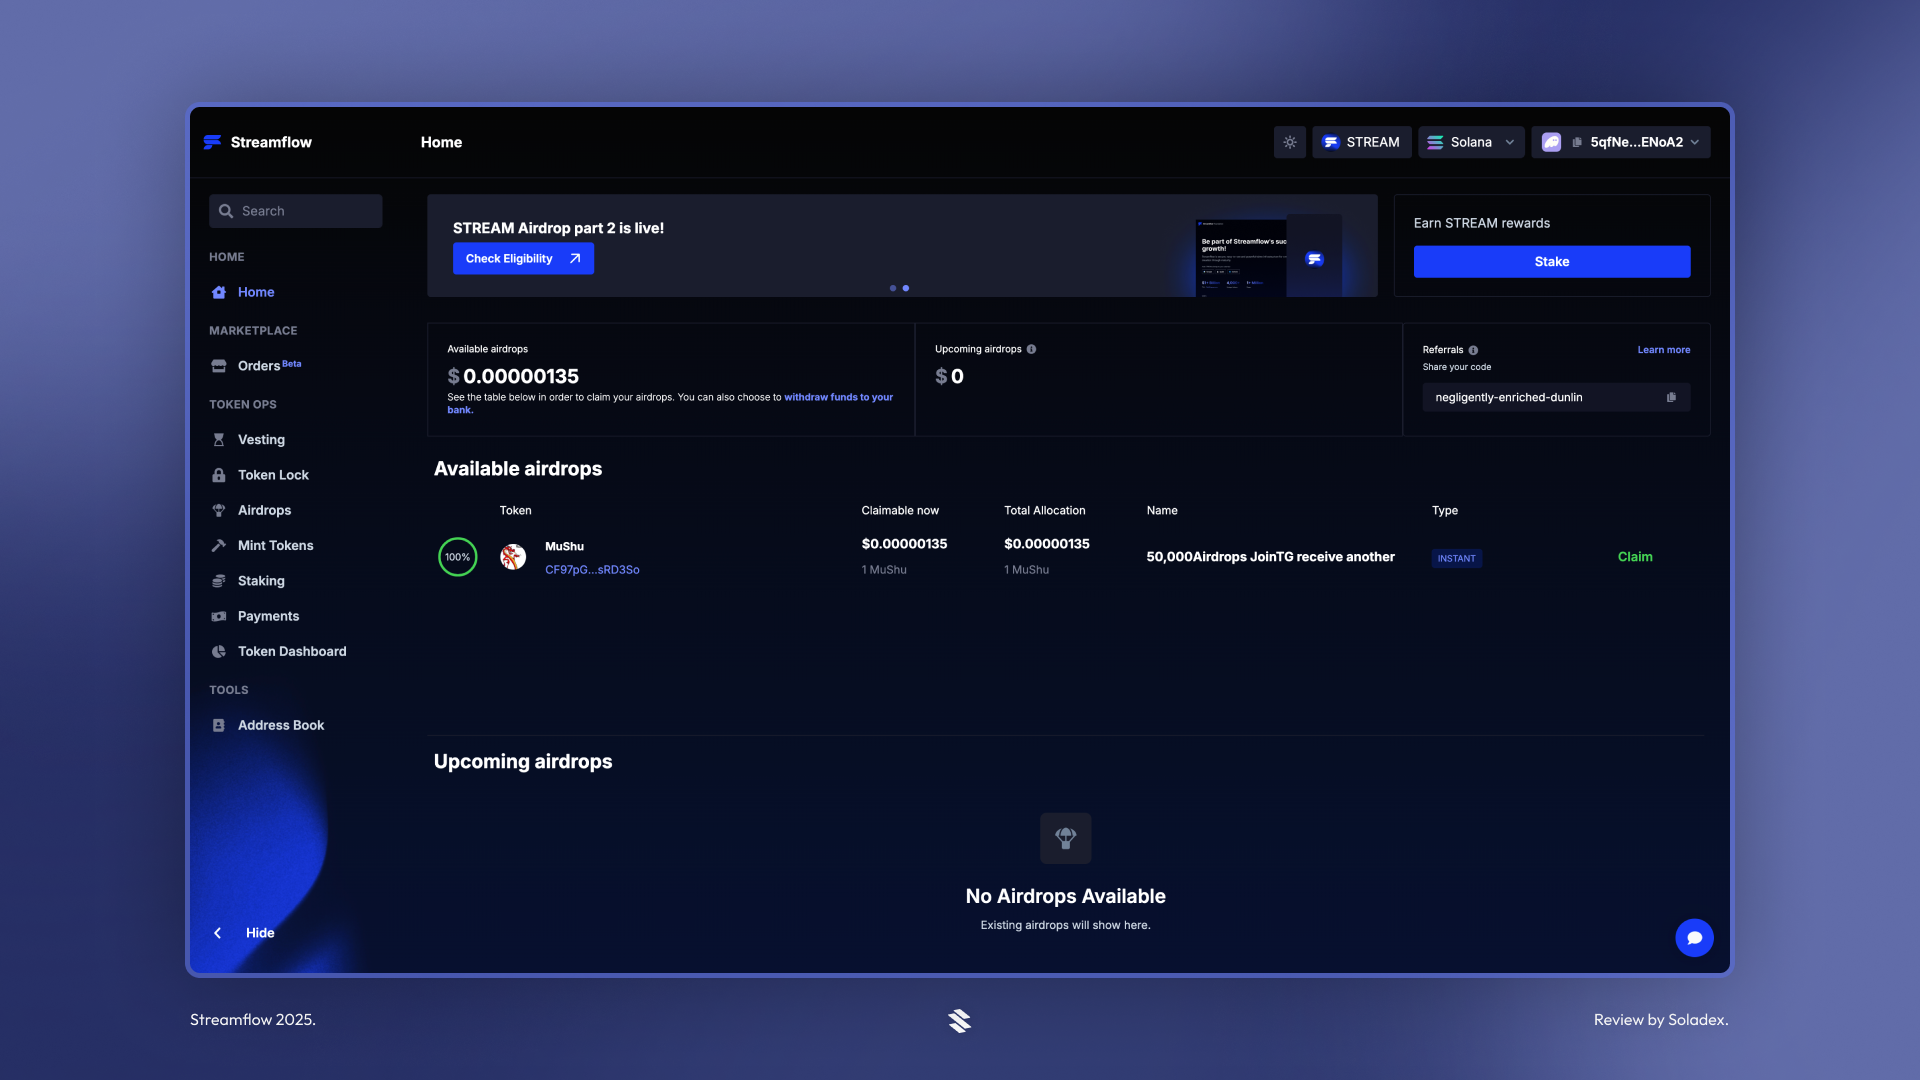Screen dimensions: 1920x1080
Task: Focus the Search field in sidebar
Action: click(x=296, y=211)
